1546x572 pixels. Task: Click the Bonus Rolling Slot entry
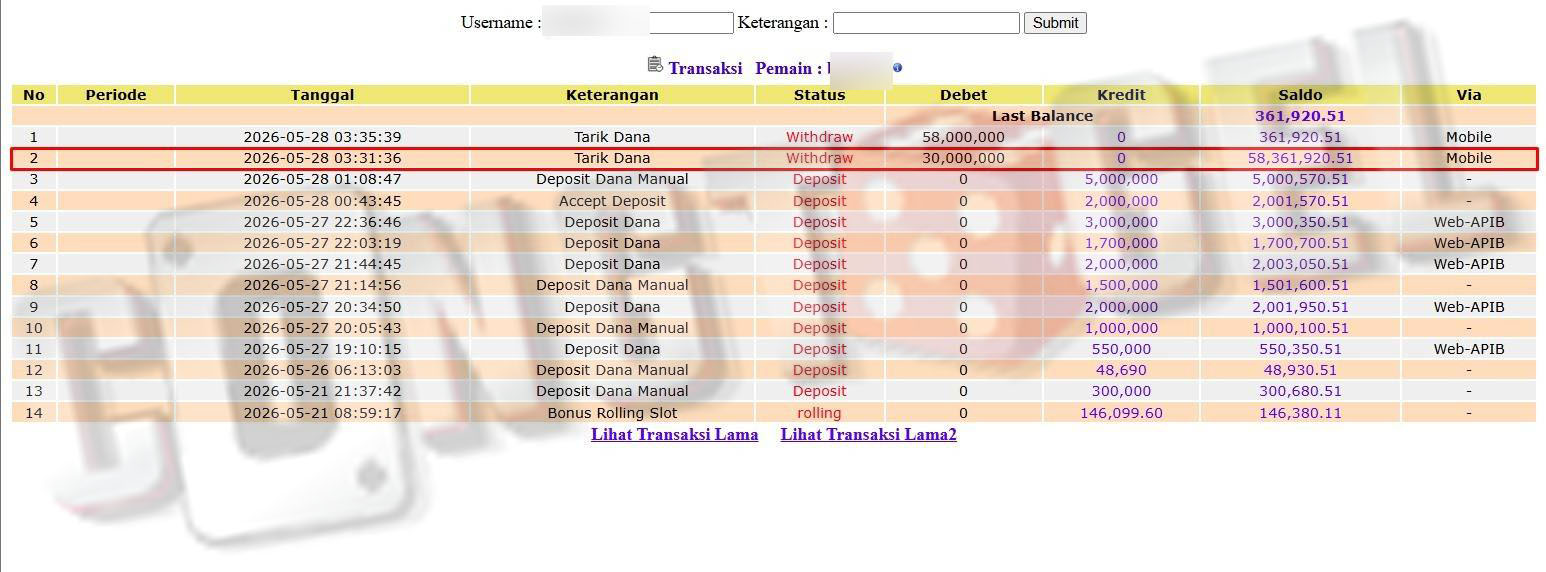coord(612,413)
